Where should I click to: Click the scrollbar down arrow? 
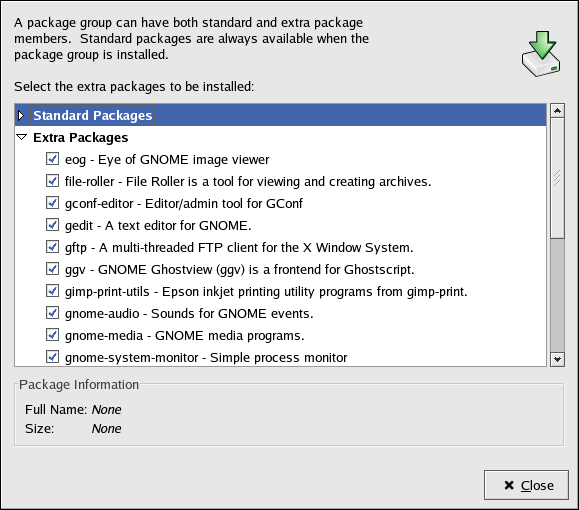(x=557, y=359)
